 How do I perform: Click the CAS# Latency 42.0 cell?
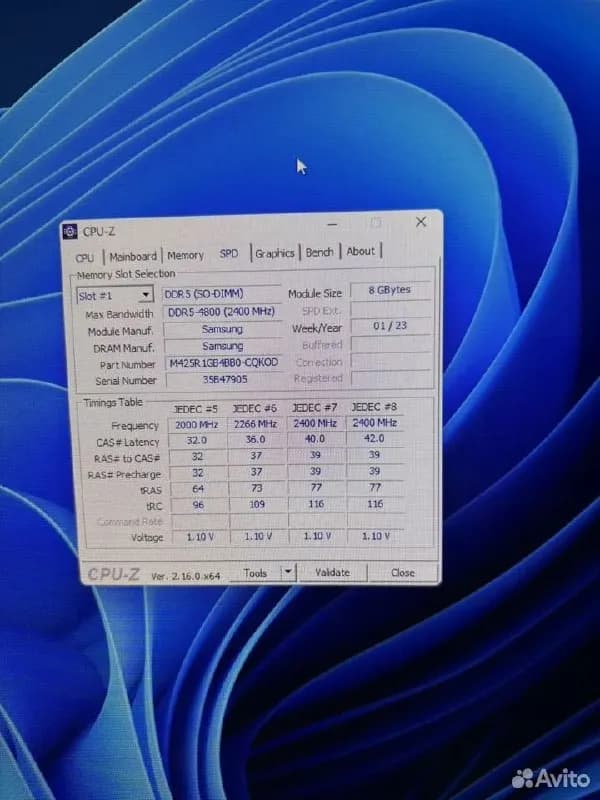(374, 438)
